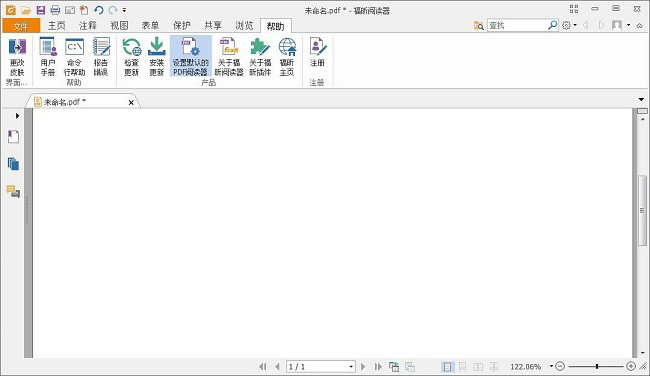Click 设置默认的PDF阅读器 button
Viewport: 650px width, 376px height.
click(x=191, y=57)
